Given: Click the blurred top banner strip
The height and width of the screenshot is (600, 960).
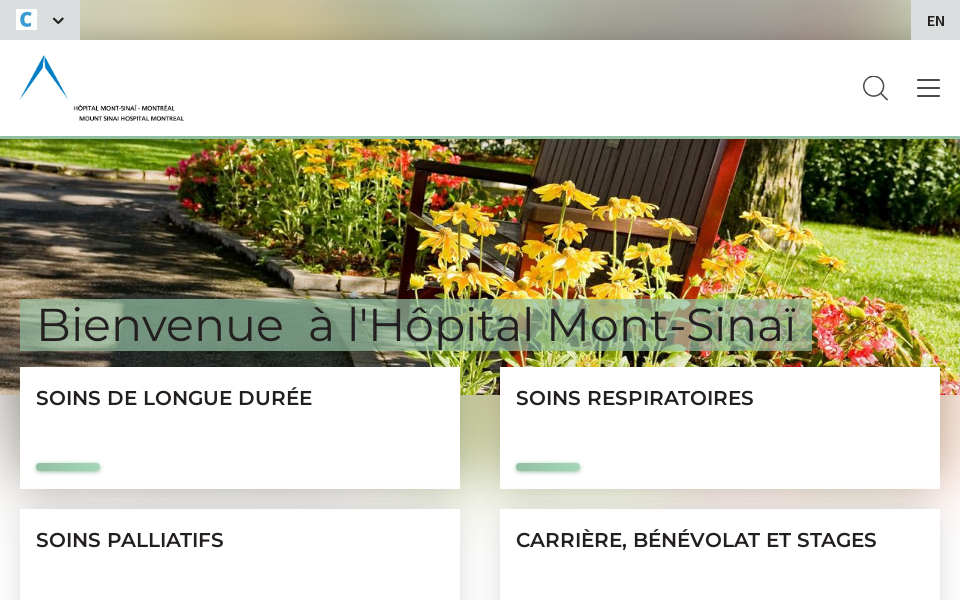Looking at the screenshot, I should click(495, 20).
